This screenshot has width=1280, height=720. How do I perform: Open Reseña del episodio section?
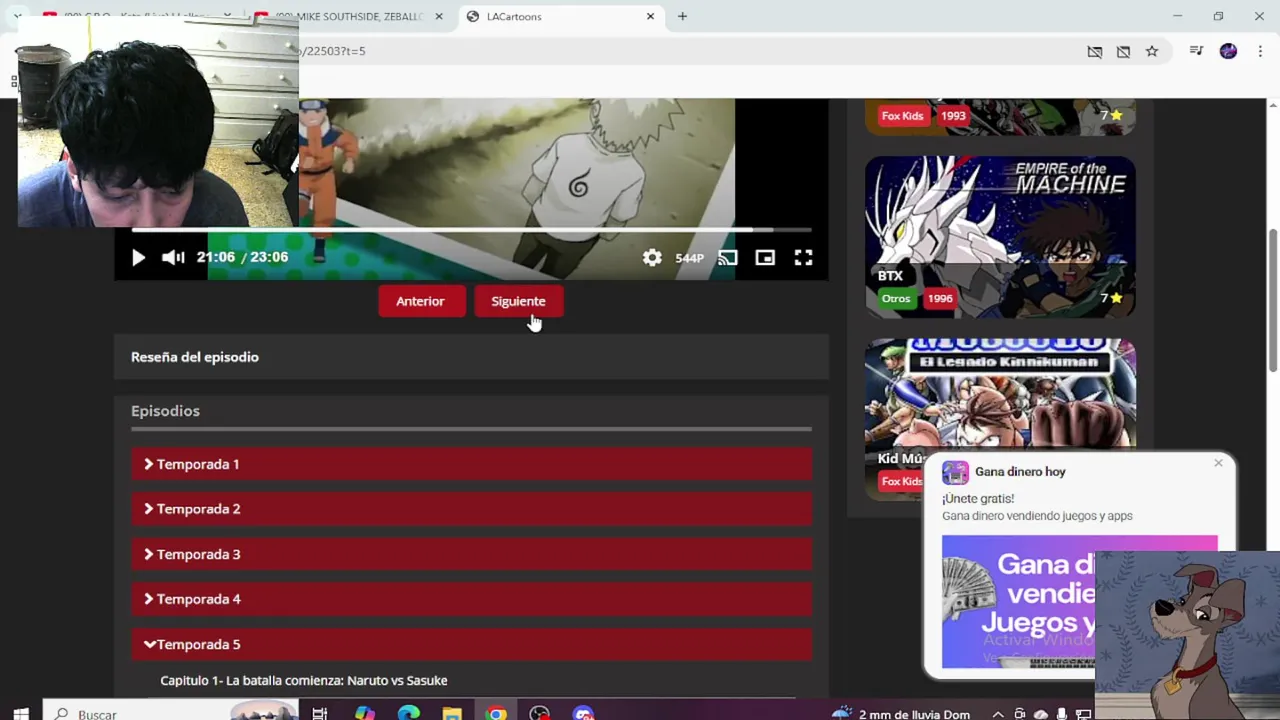(x=471, y=357)
